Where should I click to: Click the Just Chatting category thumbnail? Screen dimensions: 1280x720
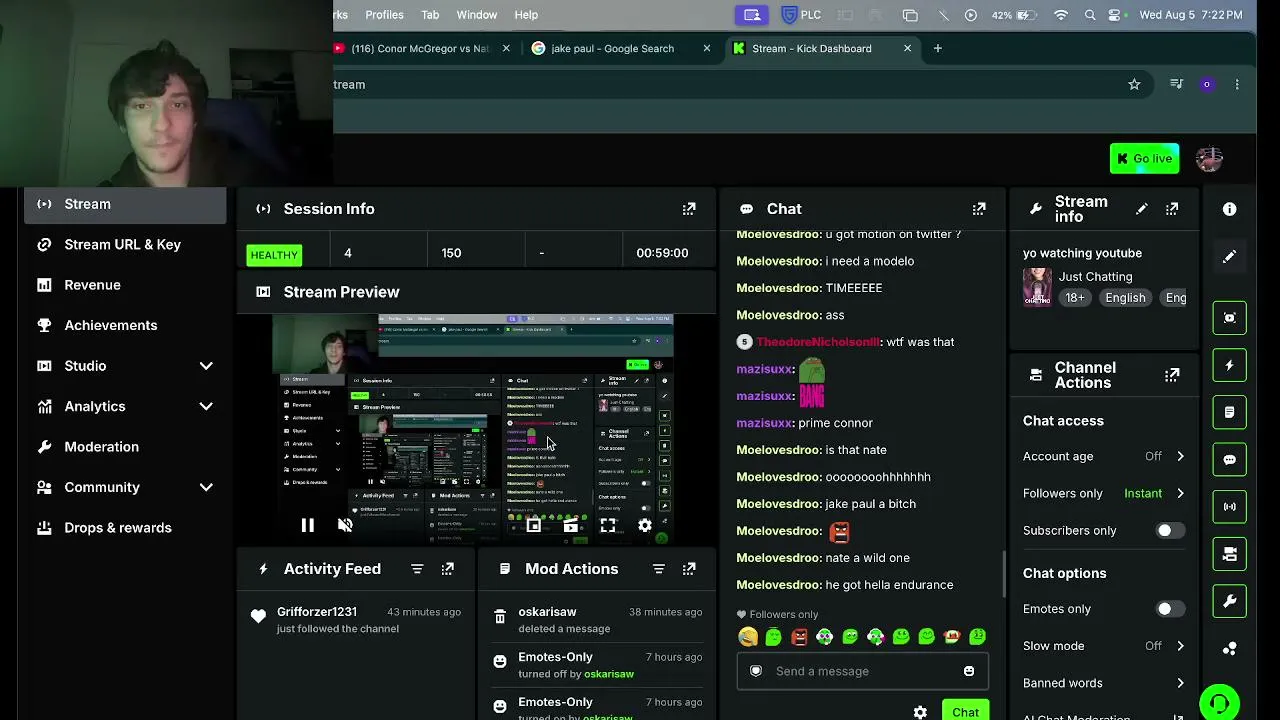click(x=1037, y=286)
